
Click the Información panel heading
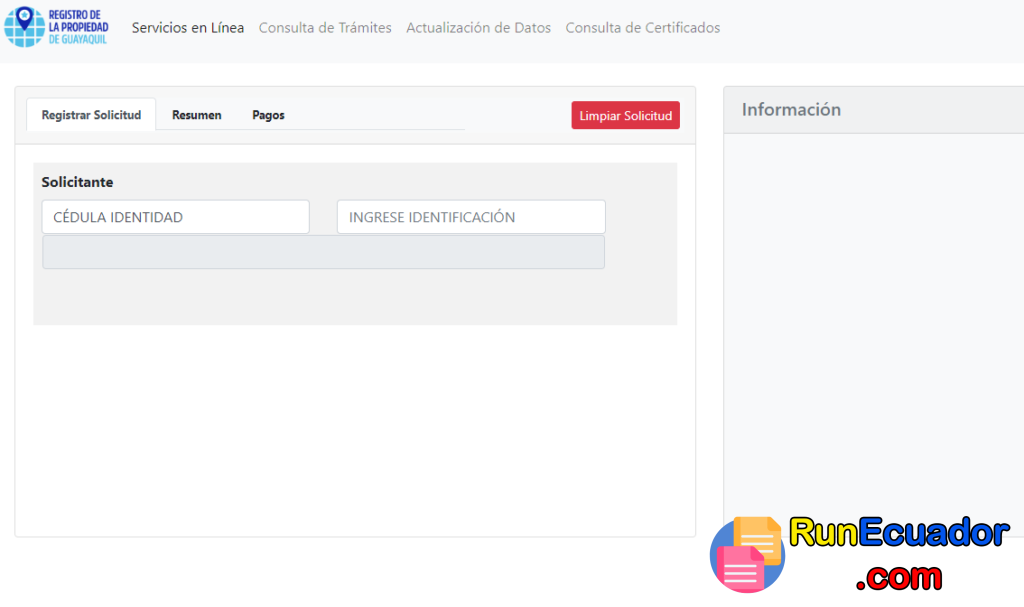[x=791, y=109]
